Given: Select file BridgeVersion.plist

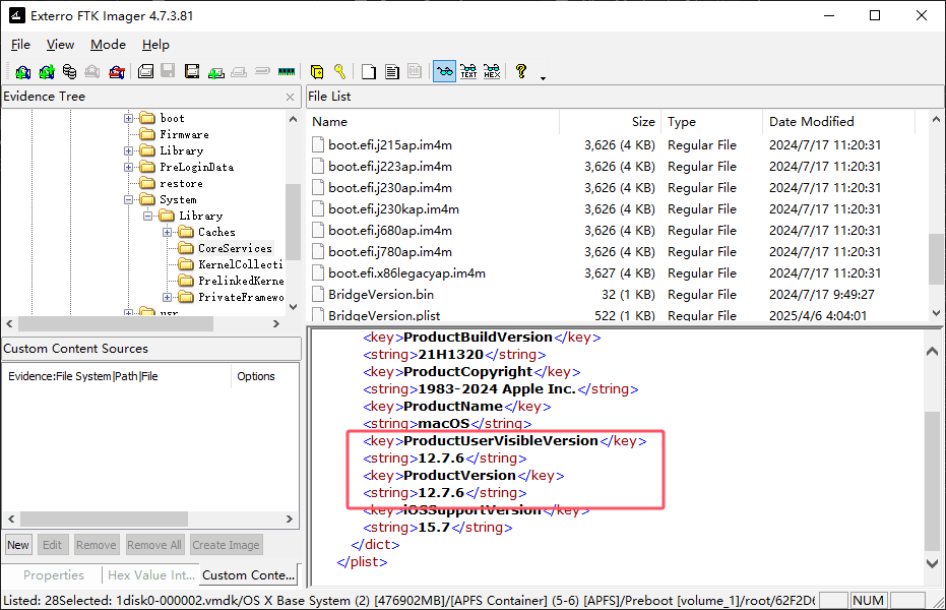Looking at the screenshot, I should tap(384, 316).
